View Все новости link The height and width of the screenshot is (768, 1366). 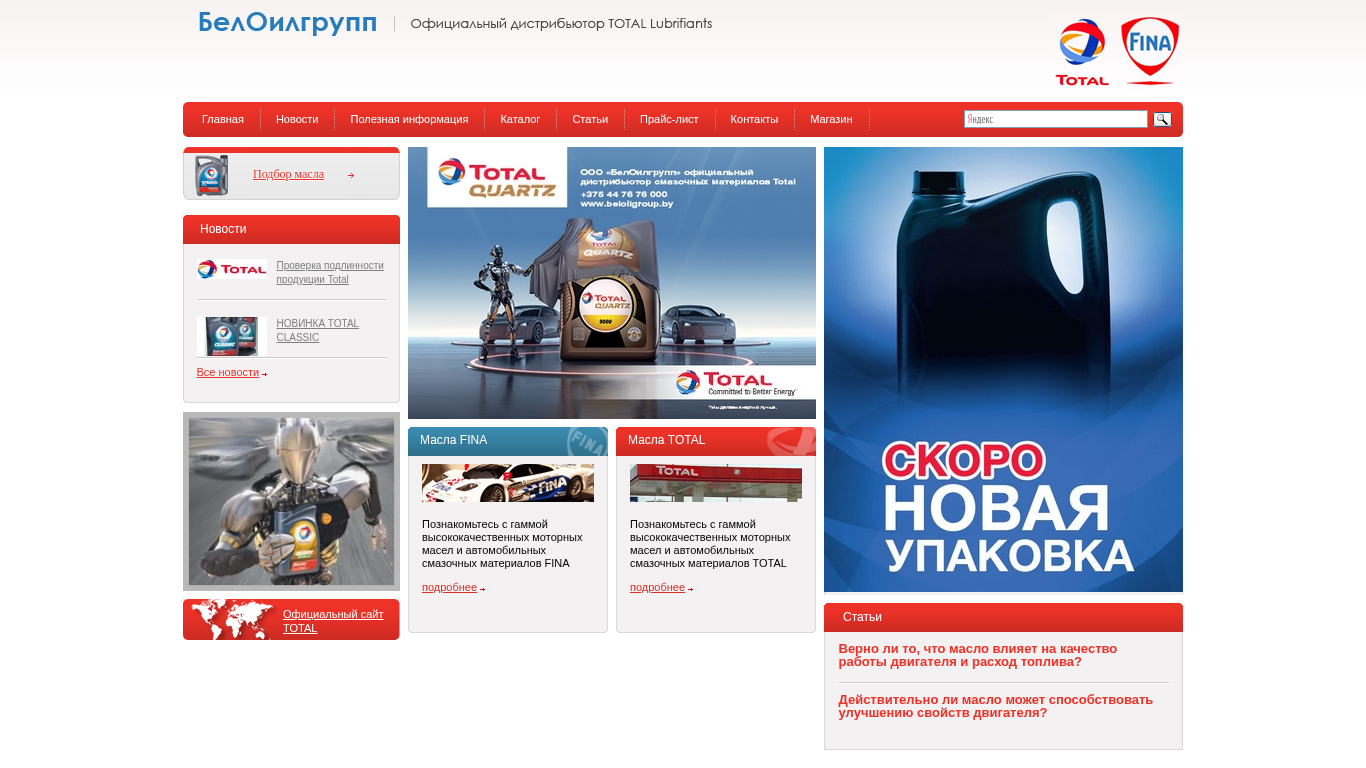tap(228, 372)
